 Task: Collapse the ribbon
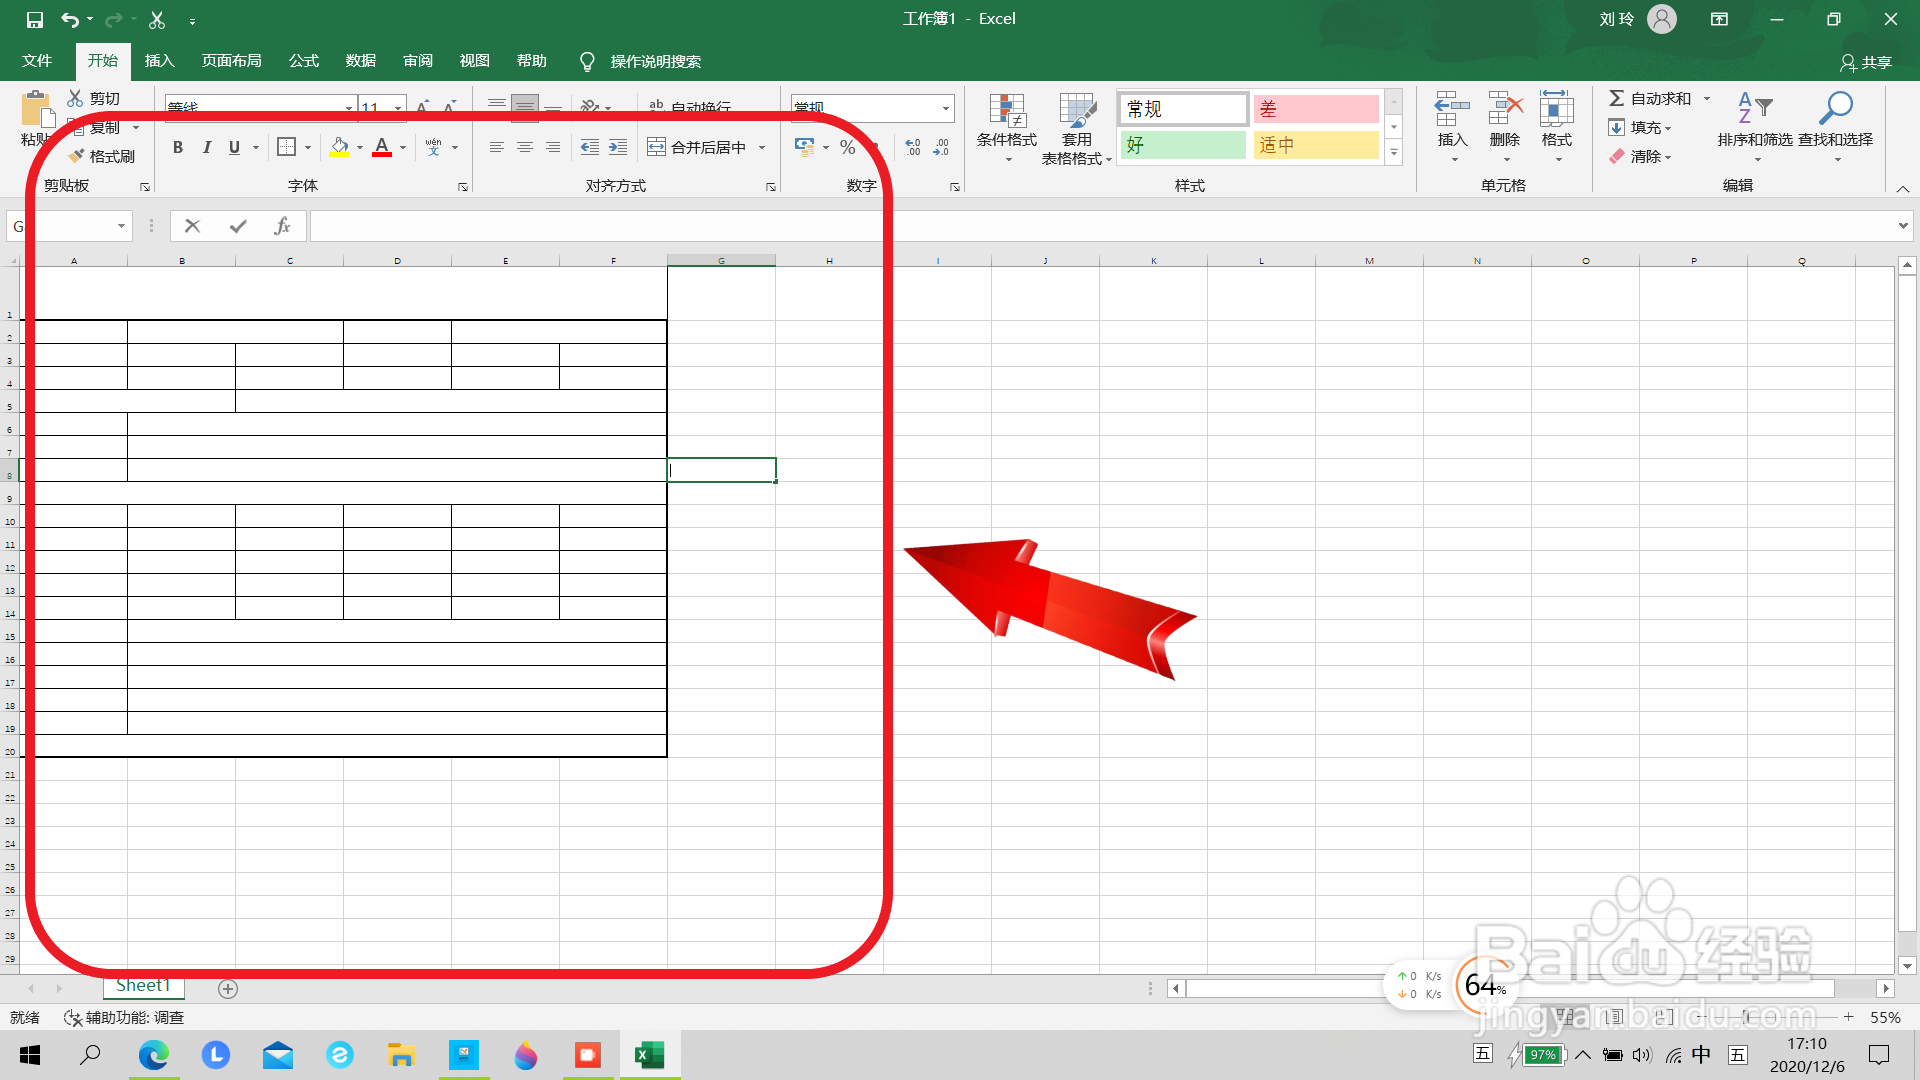tap(1903, 188)
